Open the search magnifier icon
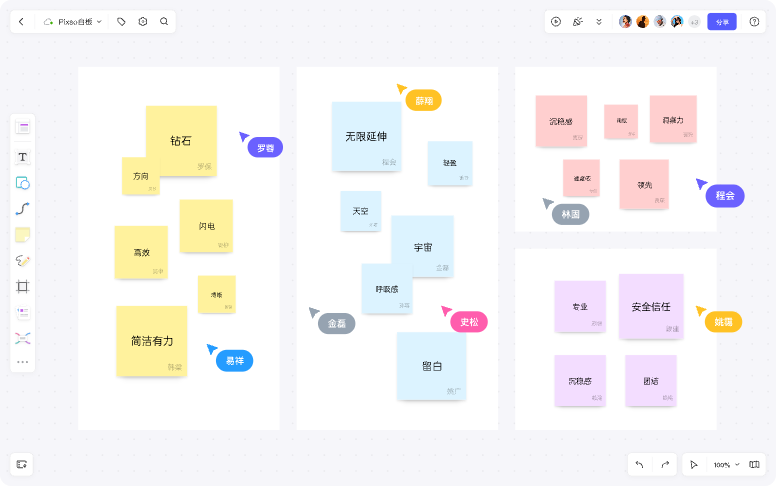Image resolution: width=776 pixels, height=486 pixels. [164, 21]
